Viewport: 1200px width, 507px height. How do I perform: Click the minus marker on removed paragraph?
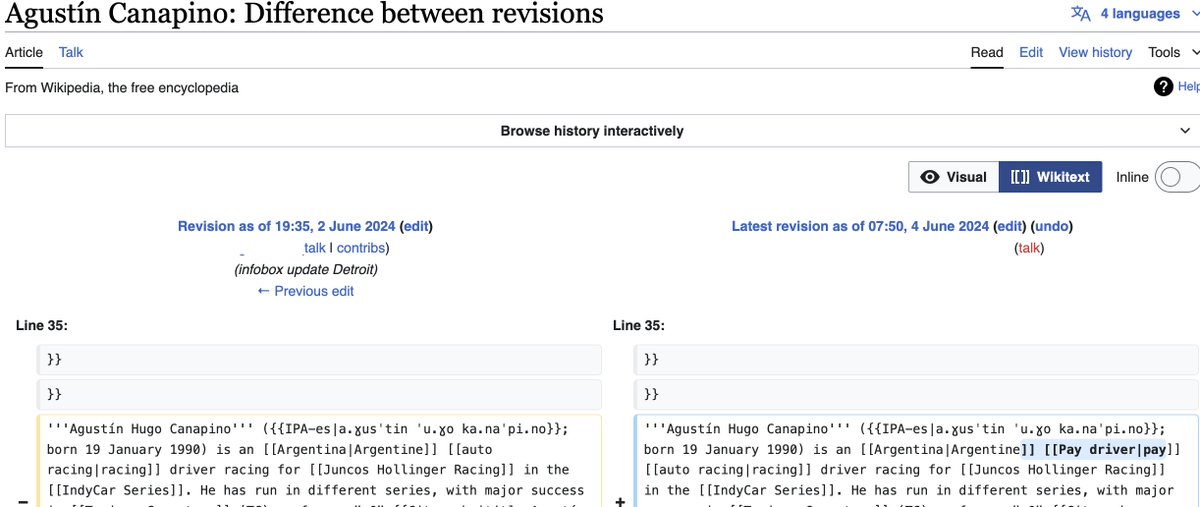23,500
